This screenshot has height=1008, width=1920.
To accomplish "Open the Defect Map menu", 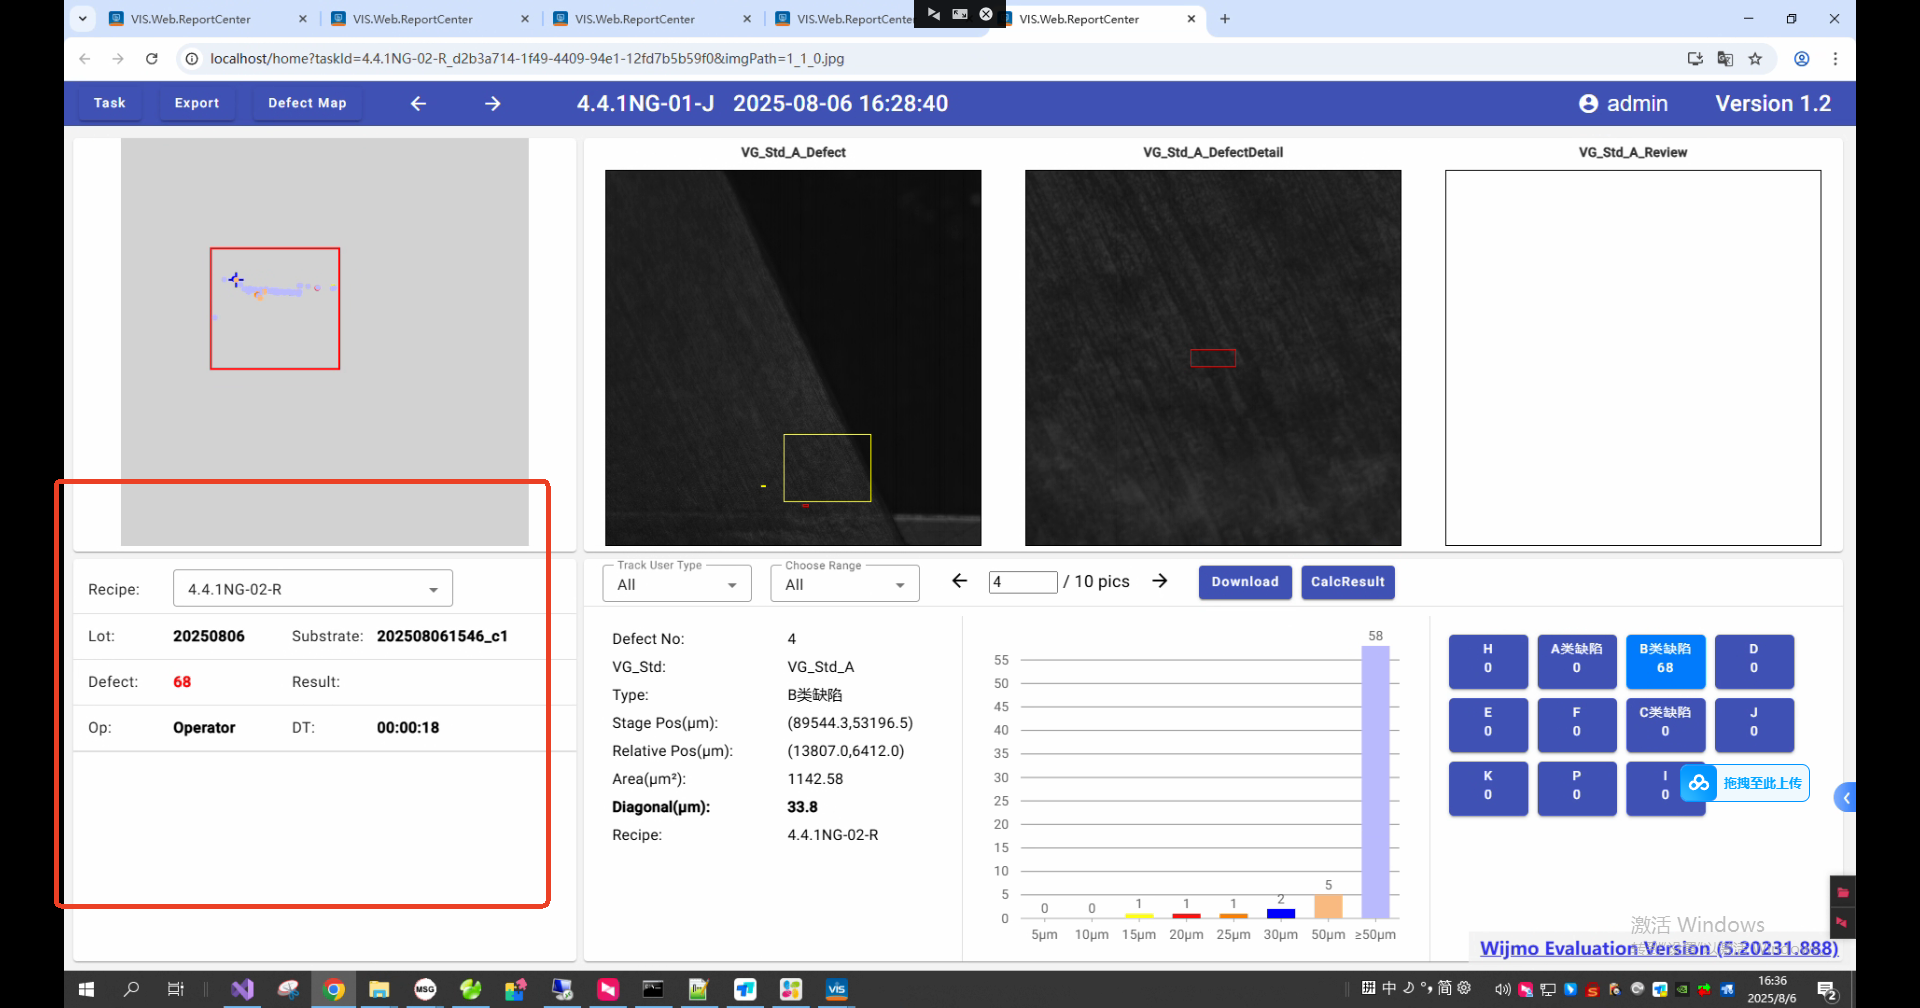I will (307, 103).
